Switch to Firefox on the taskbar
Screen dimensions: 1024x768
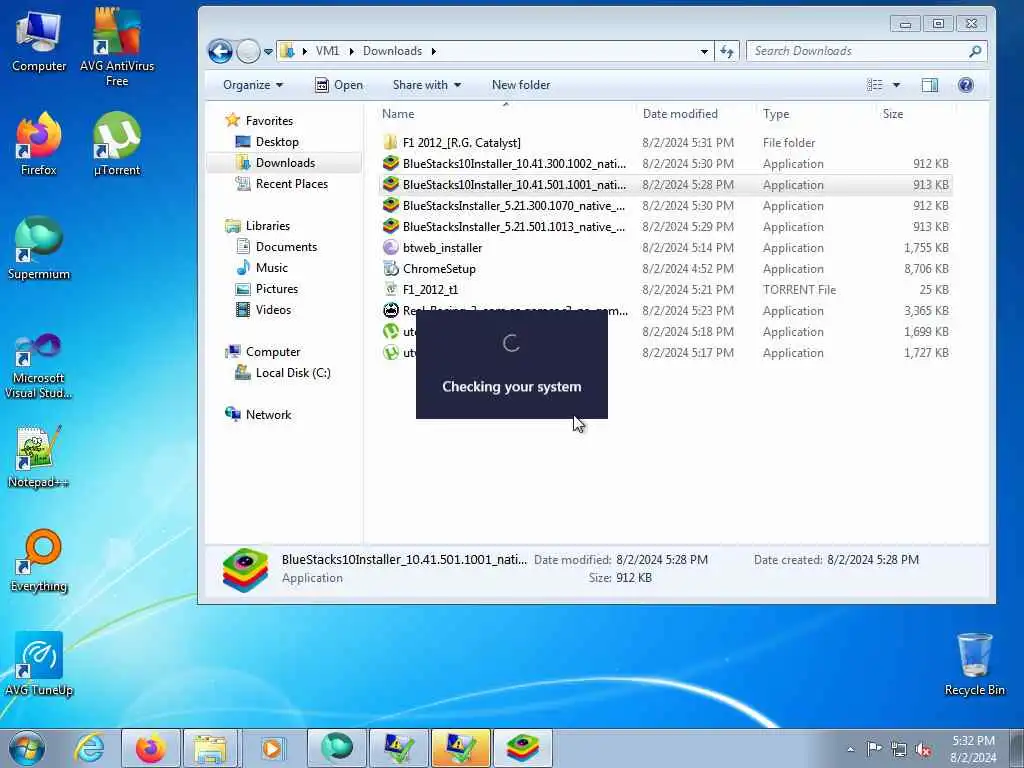click(151, 748)
